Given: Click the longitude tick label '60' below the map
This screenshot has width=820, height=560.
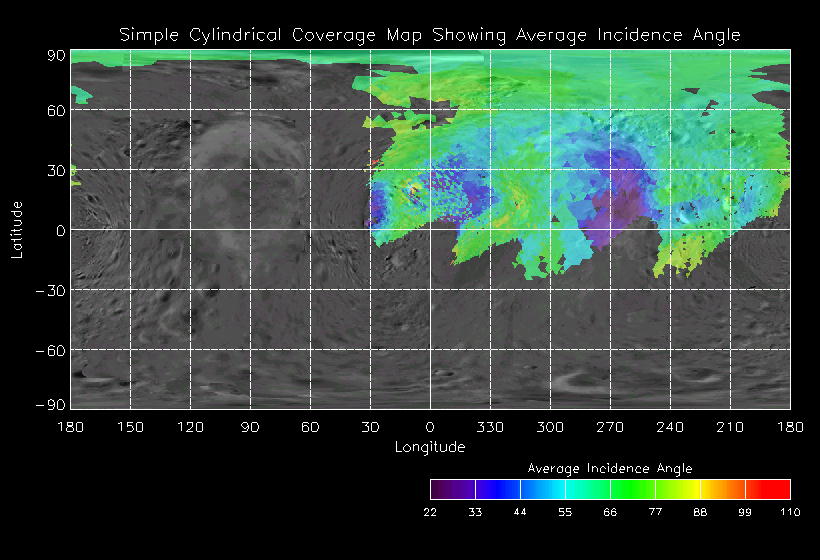Looking at the screenshot, I should point(310,427).
